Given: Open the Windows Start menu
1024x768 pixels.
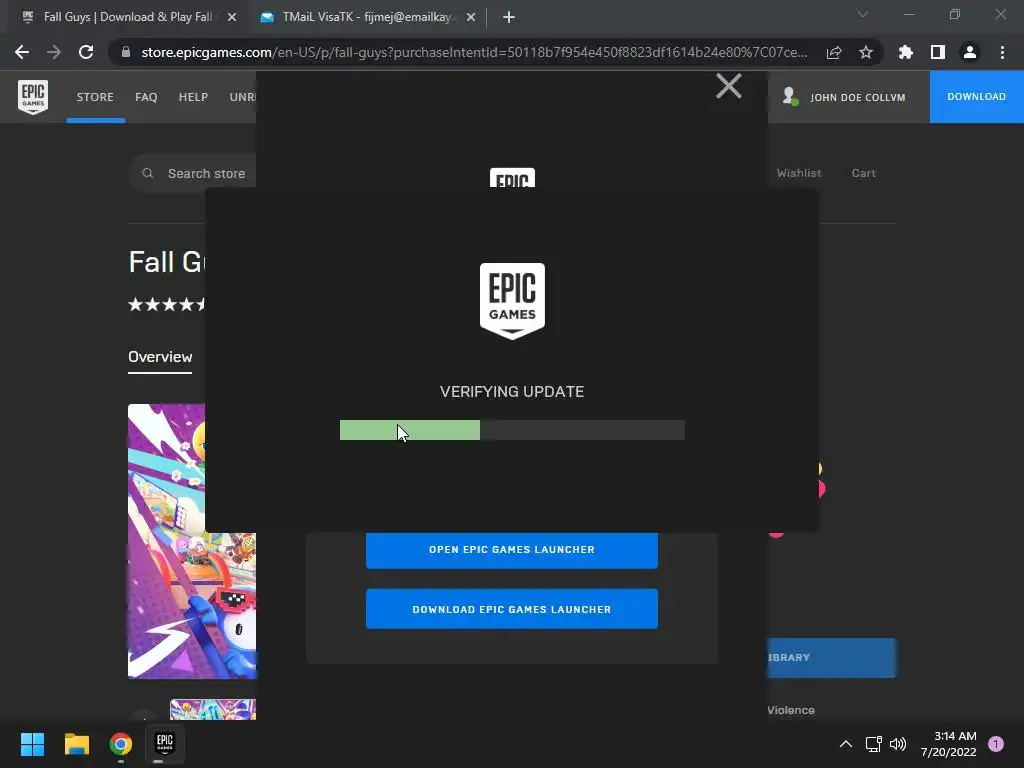Looking at the screenshot, I should click(x=32, y=744).
